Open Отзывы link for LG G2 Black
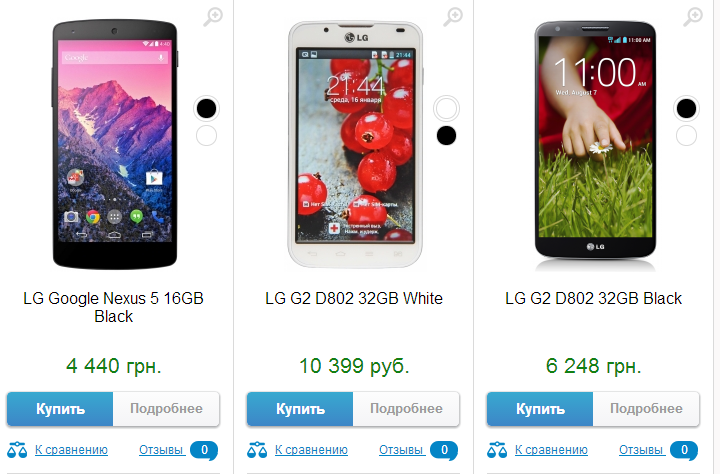720x474 pixels. 641,450
